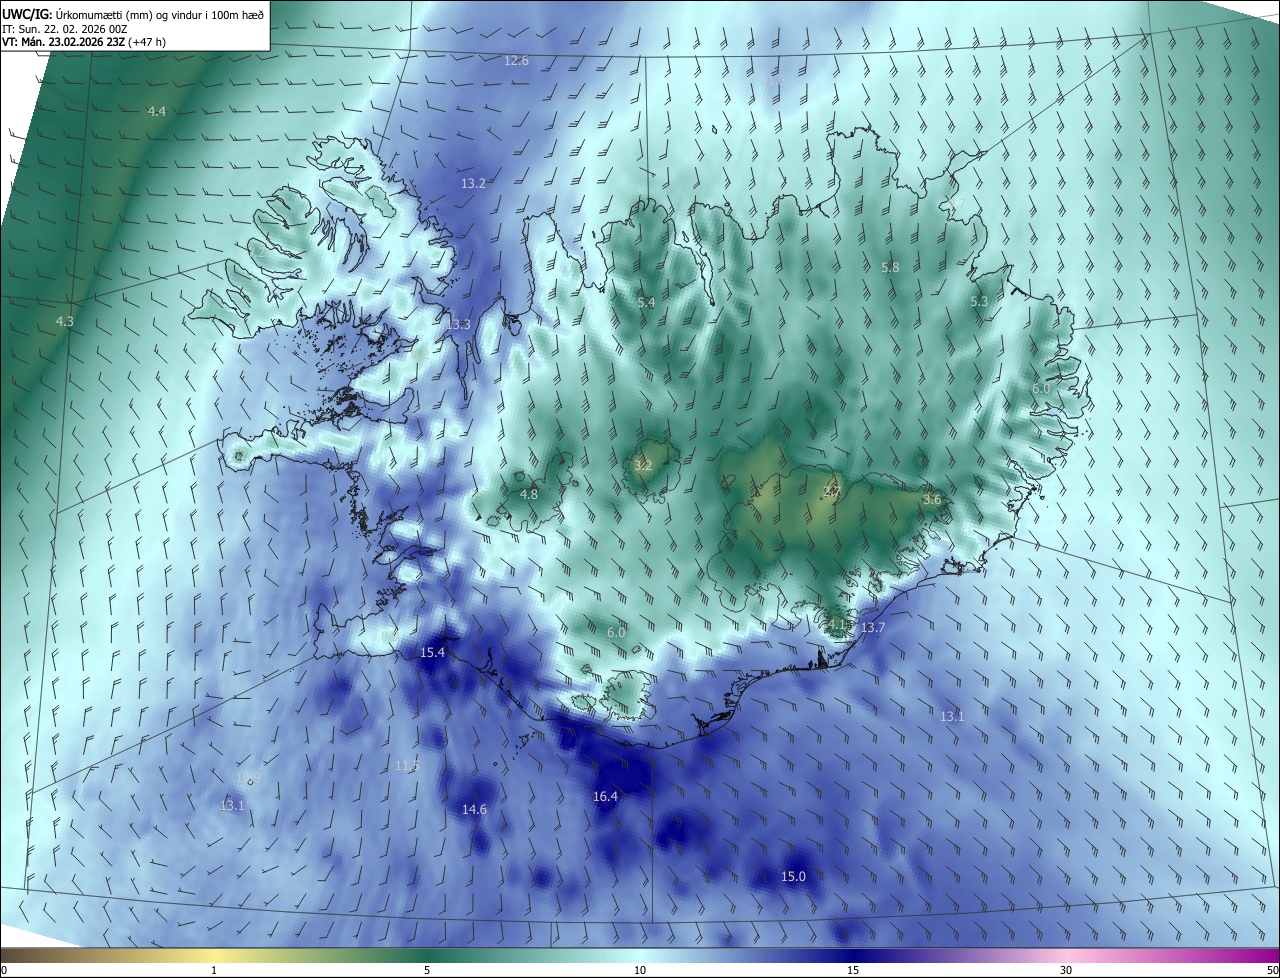Click the 15 tick on the color scale
This screenshot has width=1280, height=978.
853,970
